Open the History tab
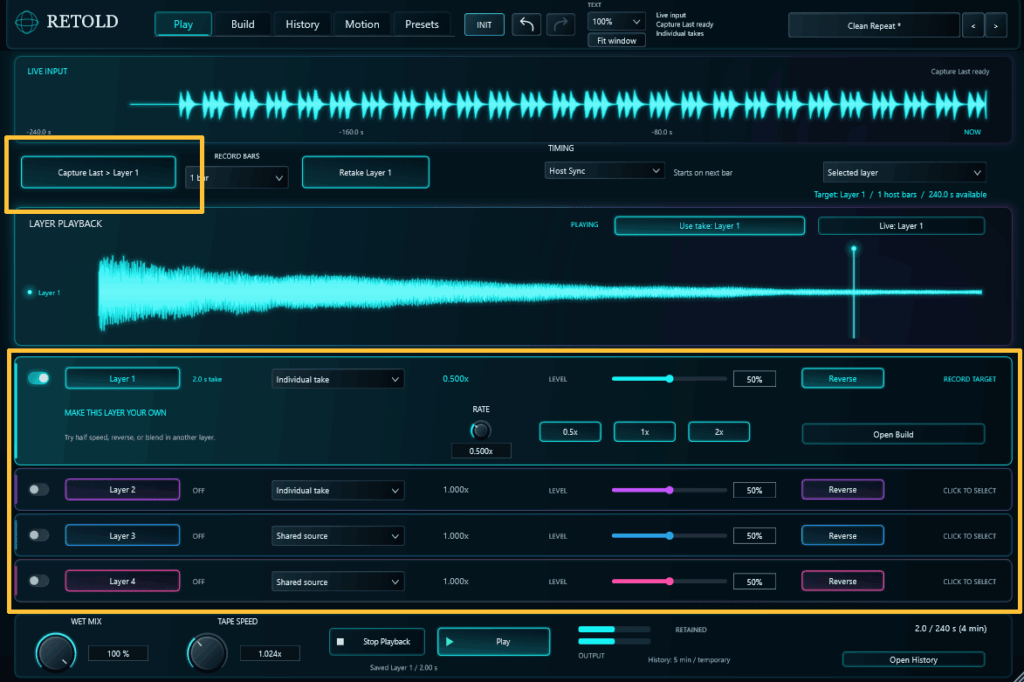This screenshot has height=682, width=1024. click(302, 24)
